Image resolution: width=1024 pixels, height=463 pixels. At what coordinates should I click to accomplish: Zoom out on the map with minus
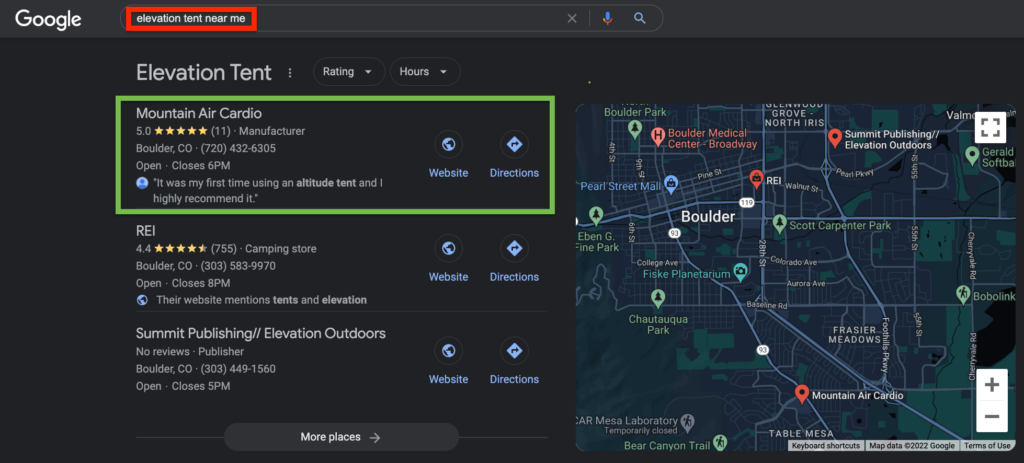pyautogui.click(x=992, y=417)
